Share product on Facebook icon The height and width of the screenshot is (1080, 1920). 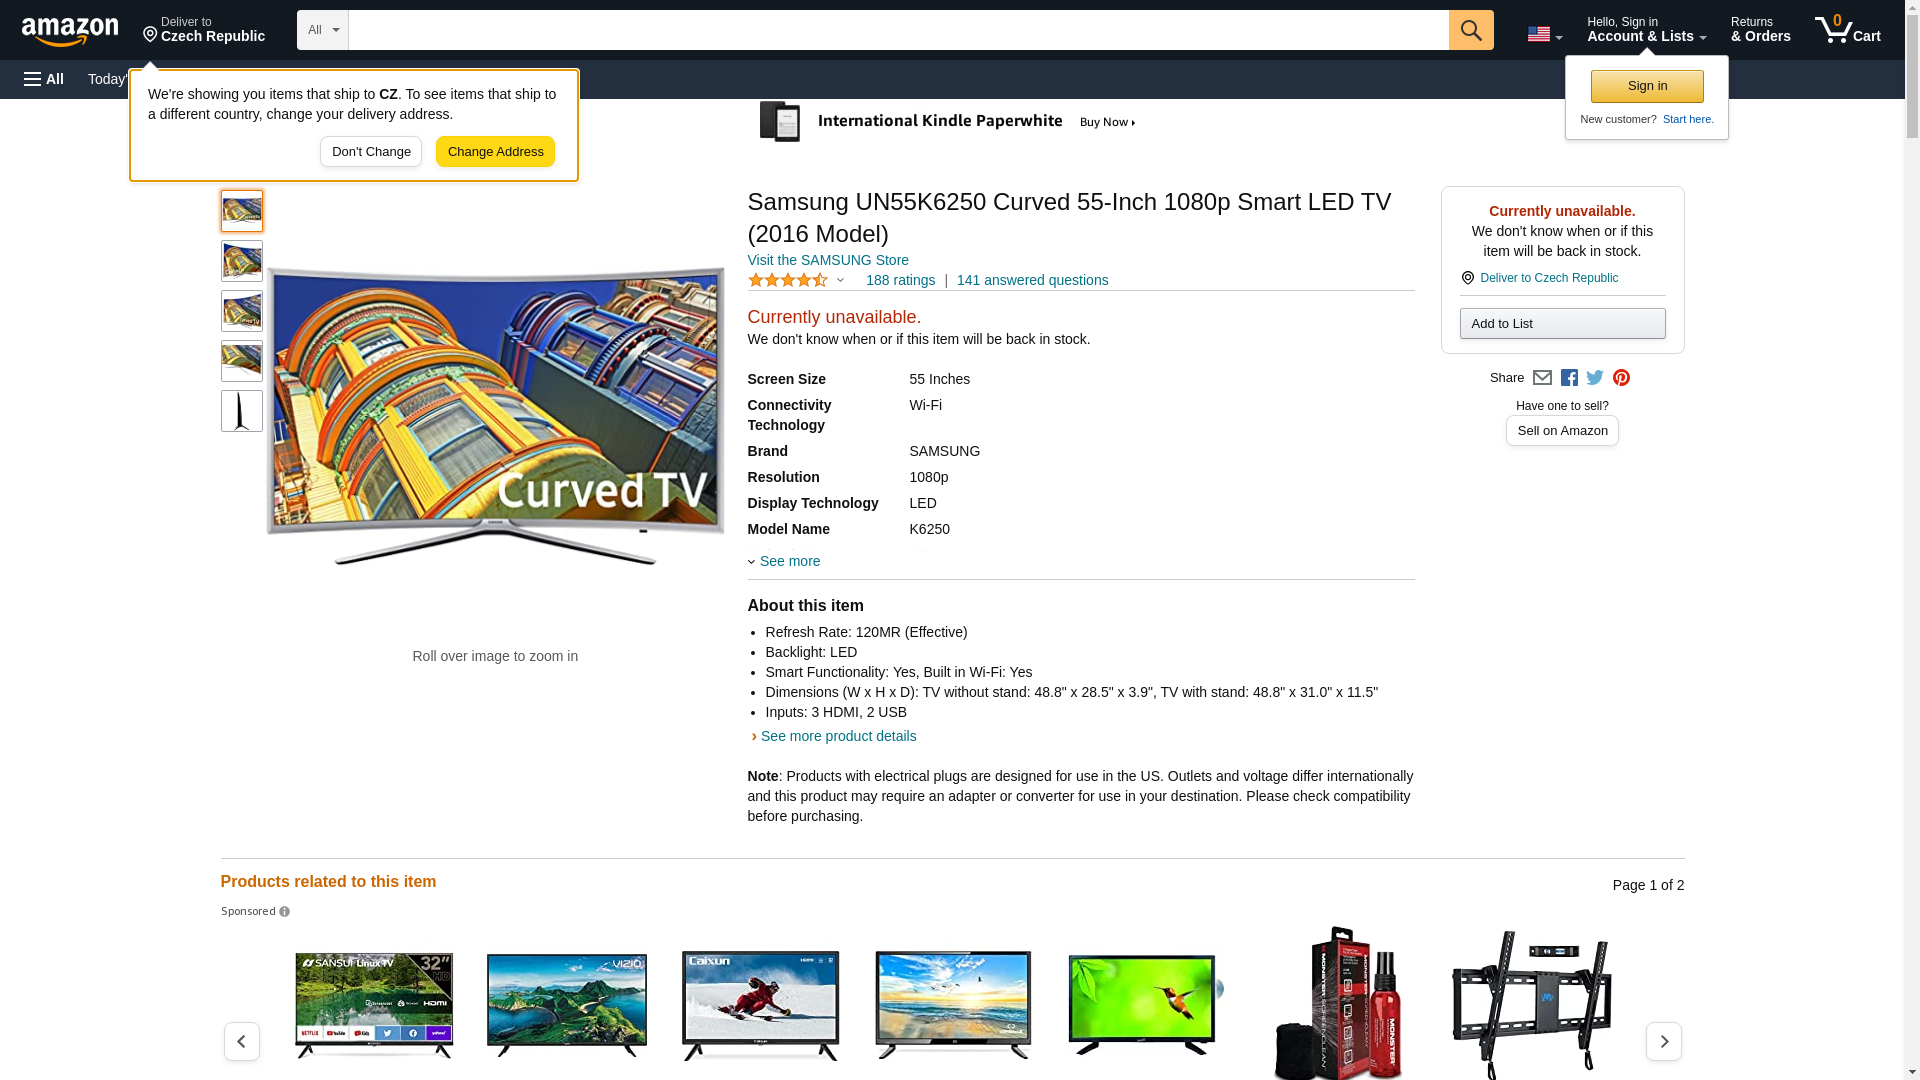pyautogui.click(x=1569, y=378)
